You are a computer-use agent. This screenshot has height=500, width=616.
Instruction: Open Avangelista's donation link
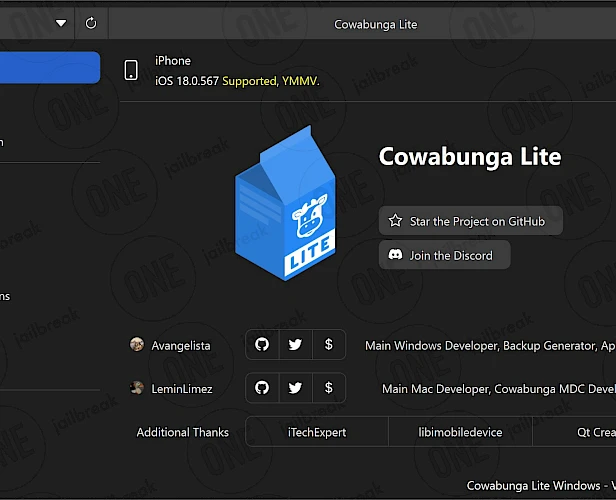pyautogui.click(x=329, y=344)
